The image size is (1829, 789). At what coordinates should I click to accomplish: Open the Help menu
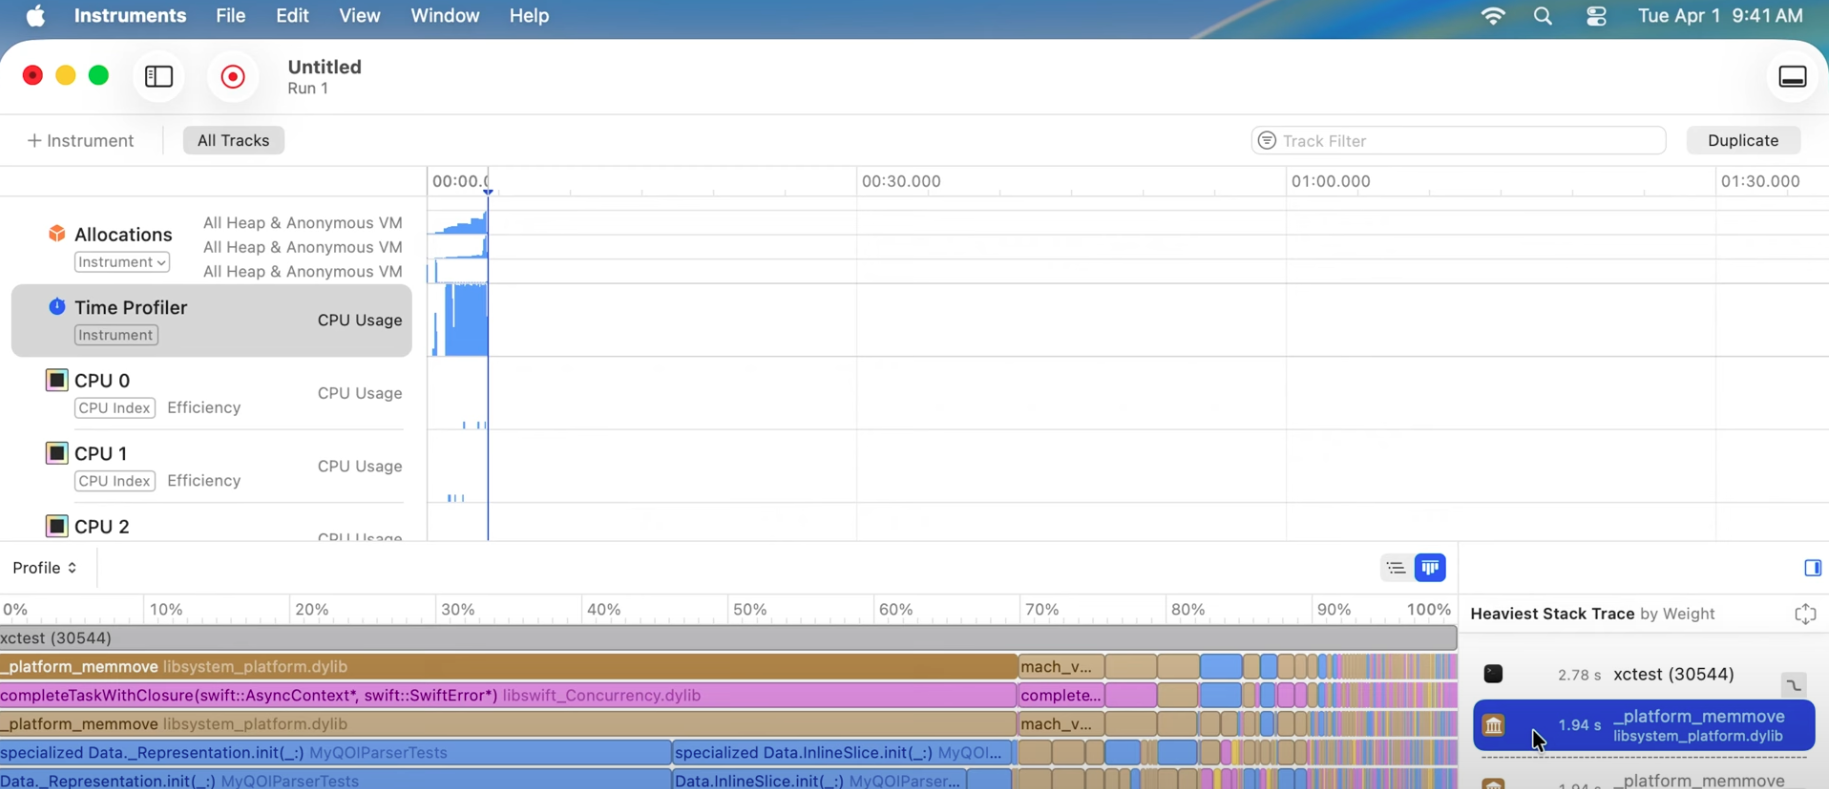(x=529, y=16)
